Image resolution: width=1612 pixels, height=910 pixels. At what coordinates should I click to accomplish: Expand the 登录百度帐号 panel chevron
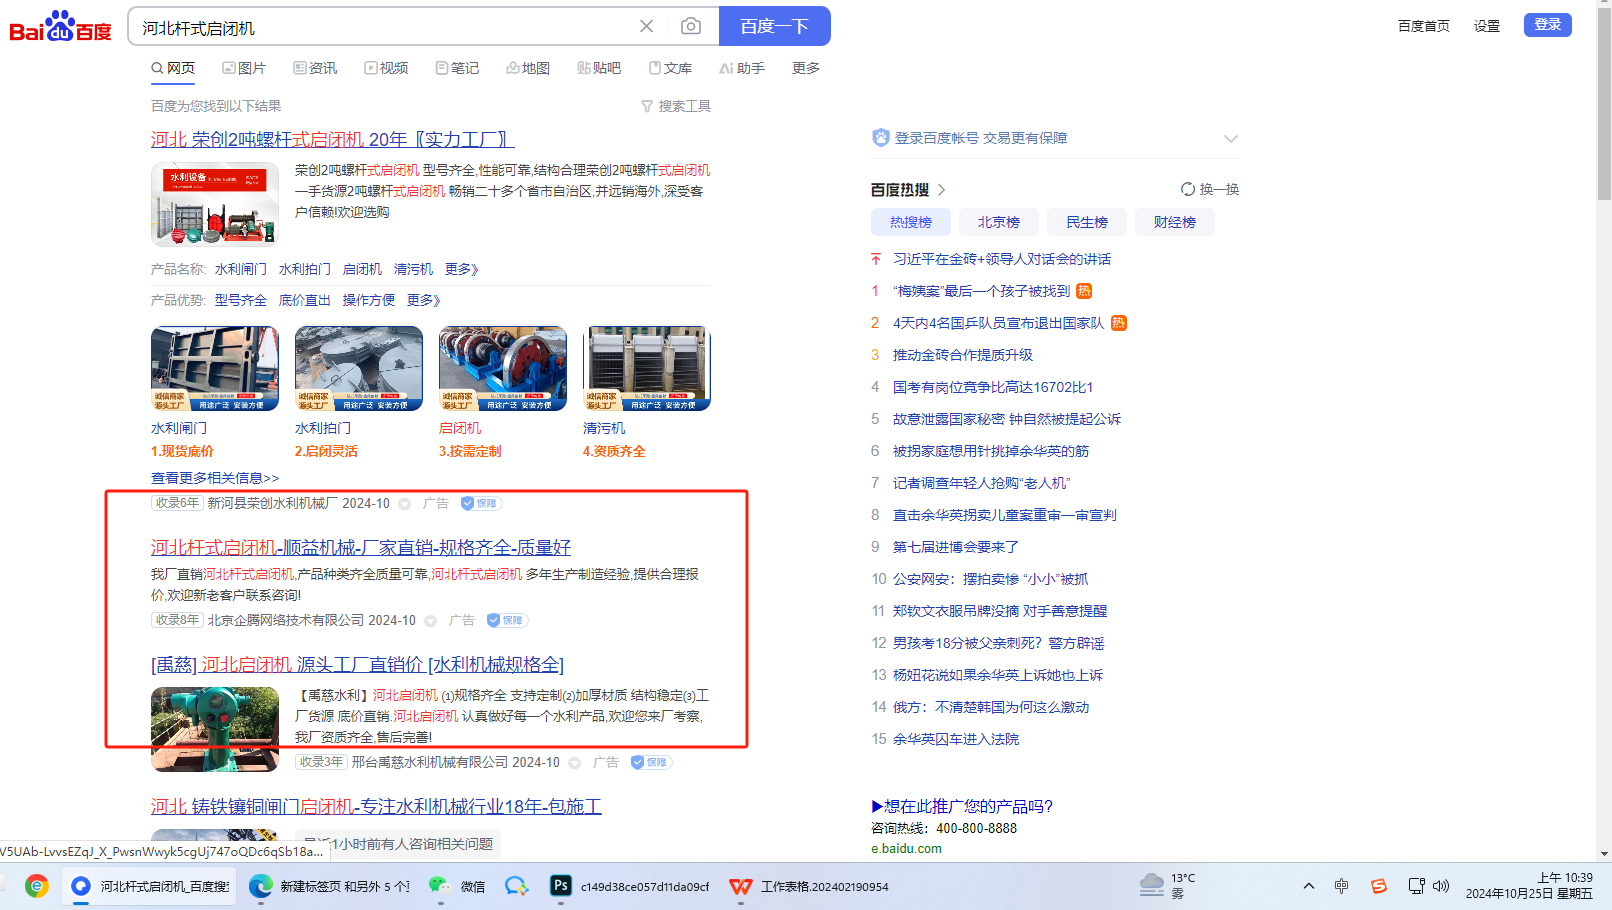click(x=1231, y=139)
